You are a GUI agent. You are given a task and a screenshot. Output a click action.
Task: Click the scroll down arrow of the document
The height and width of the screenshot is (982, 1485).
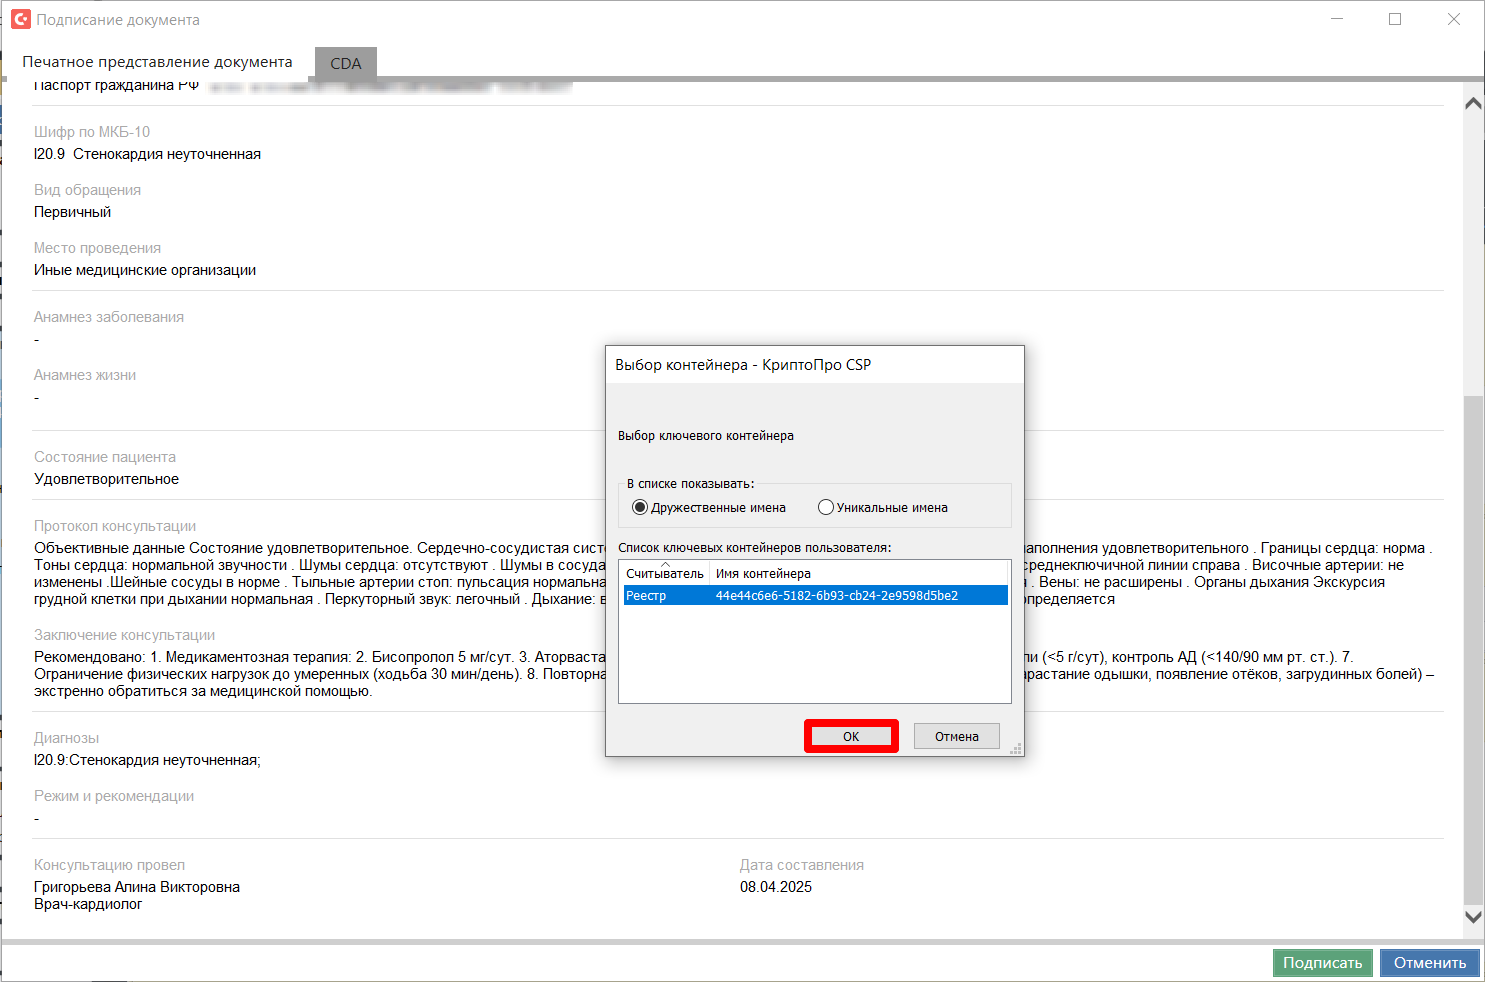coord(1473,916)
